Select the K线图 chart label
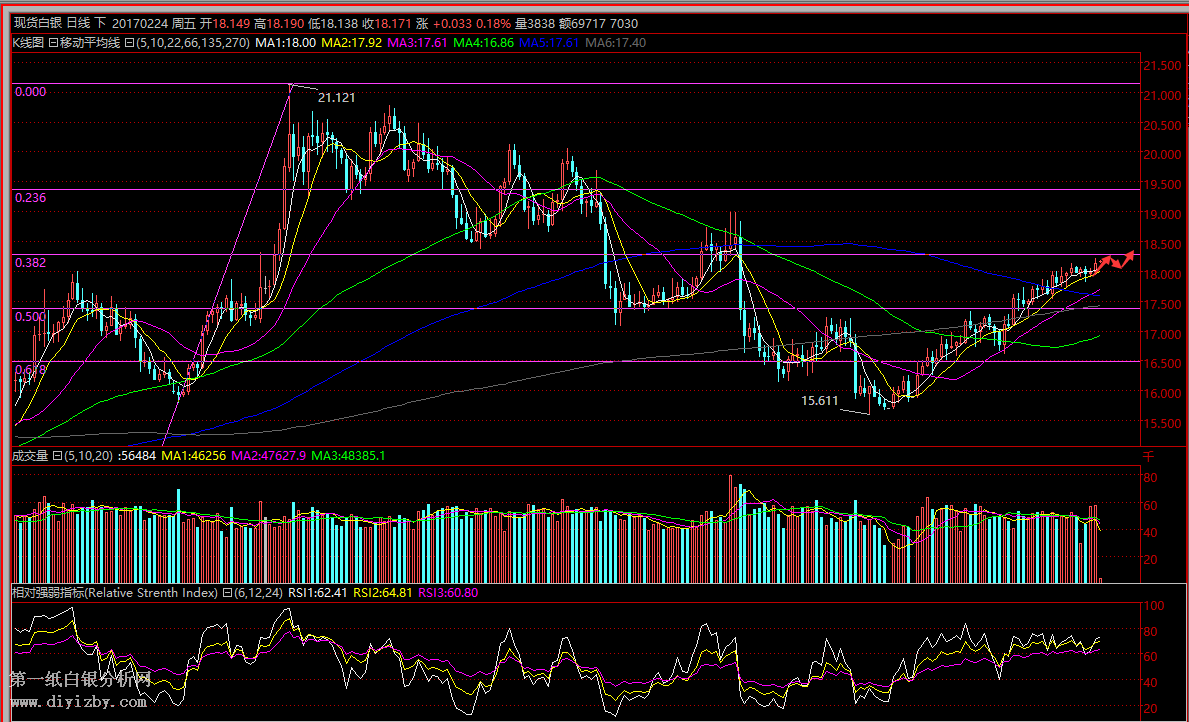 28,43
